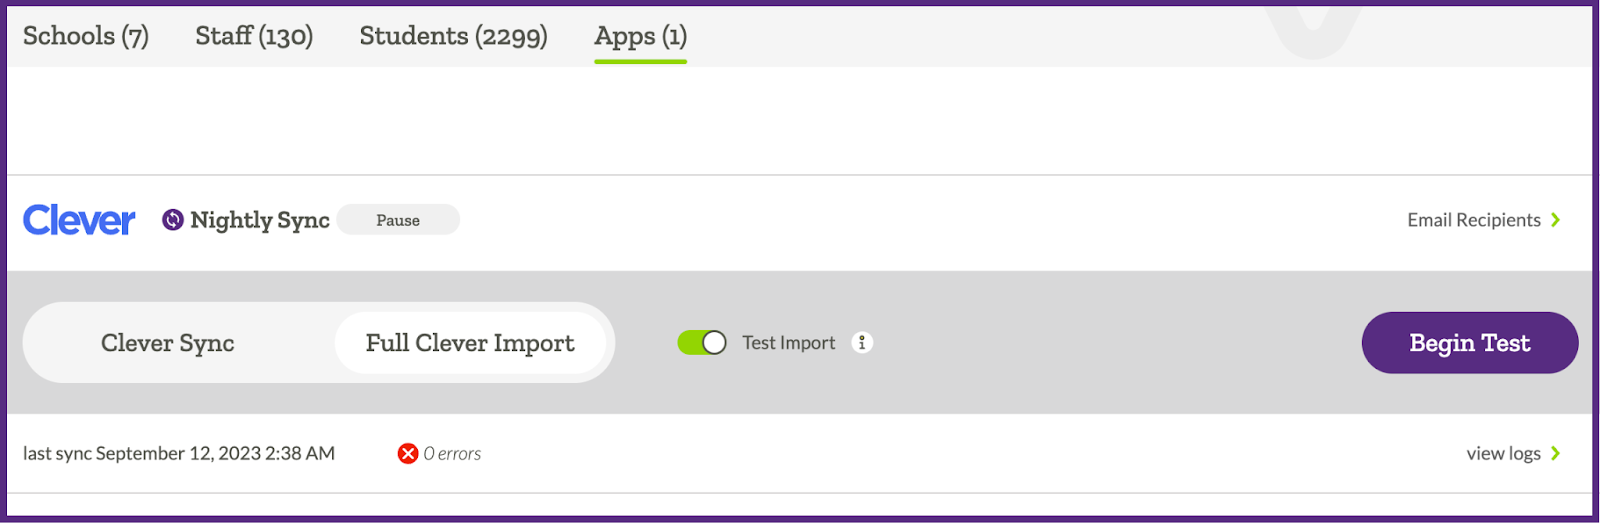Click the info icon beside Test Import
Image resolution: width=1600 pixels, height=523 pixels.
coord(862,343)
